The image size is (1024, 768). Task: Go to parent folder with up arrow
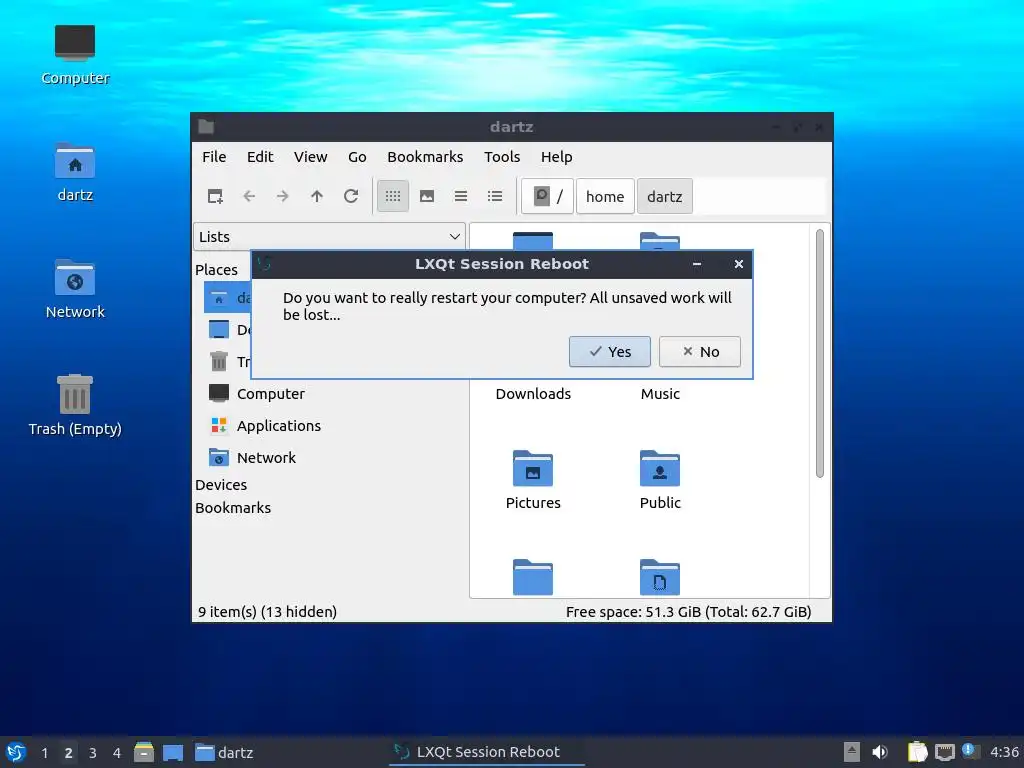pos(317,196)
